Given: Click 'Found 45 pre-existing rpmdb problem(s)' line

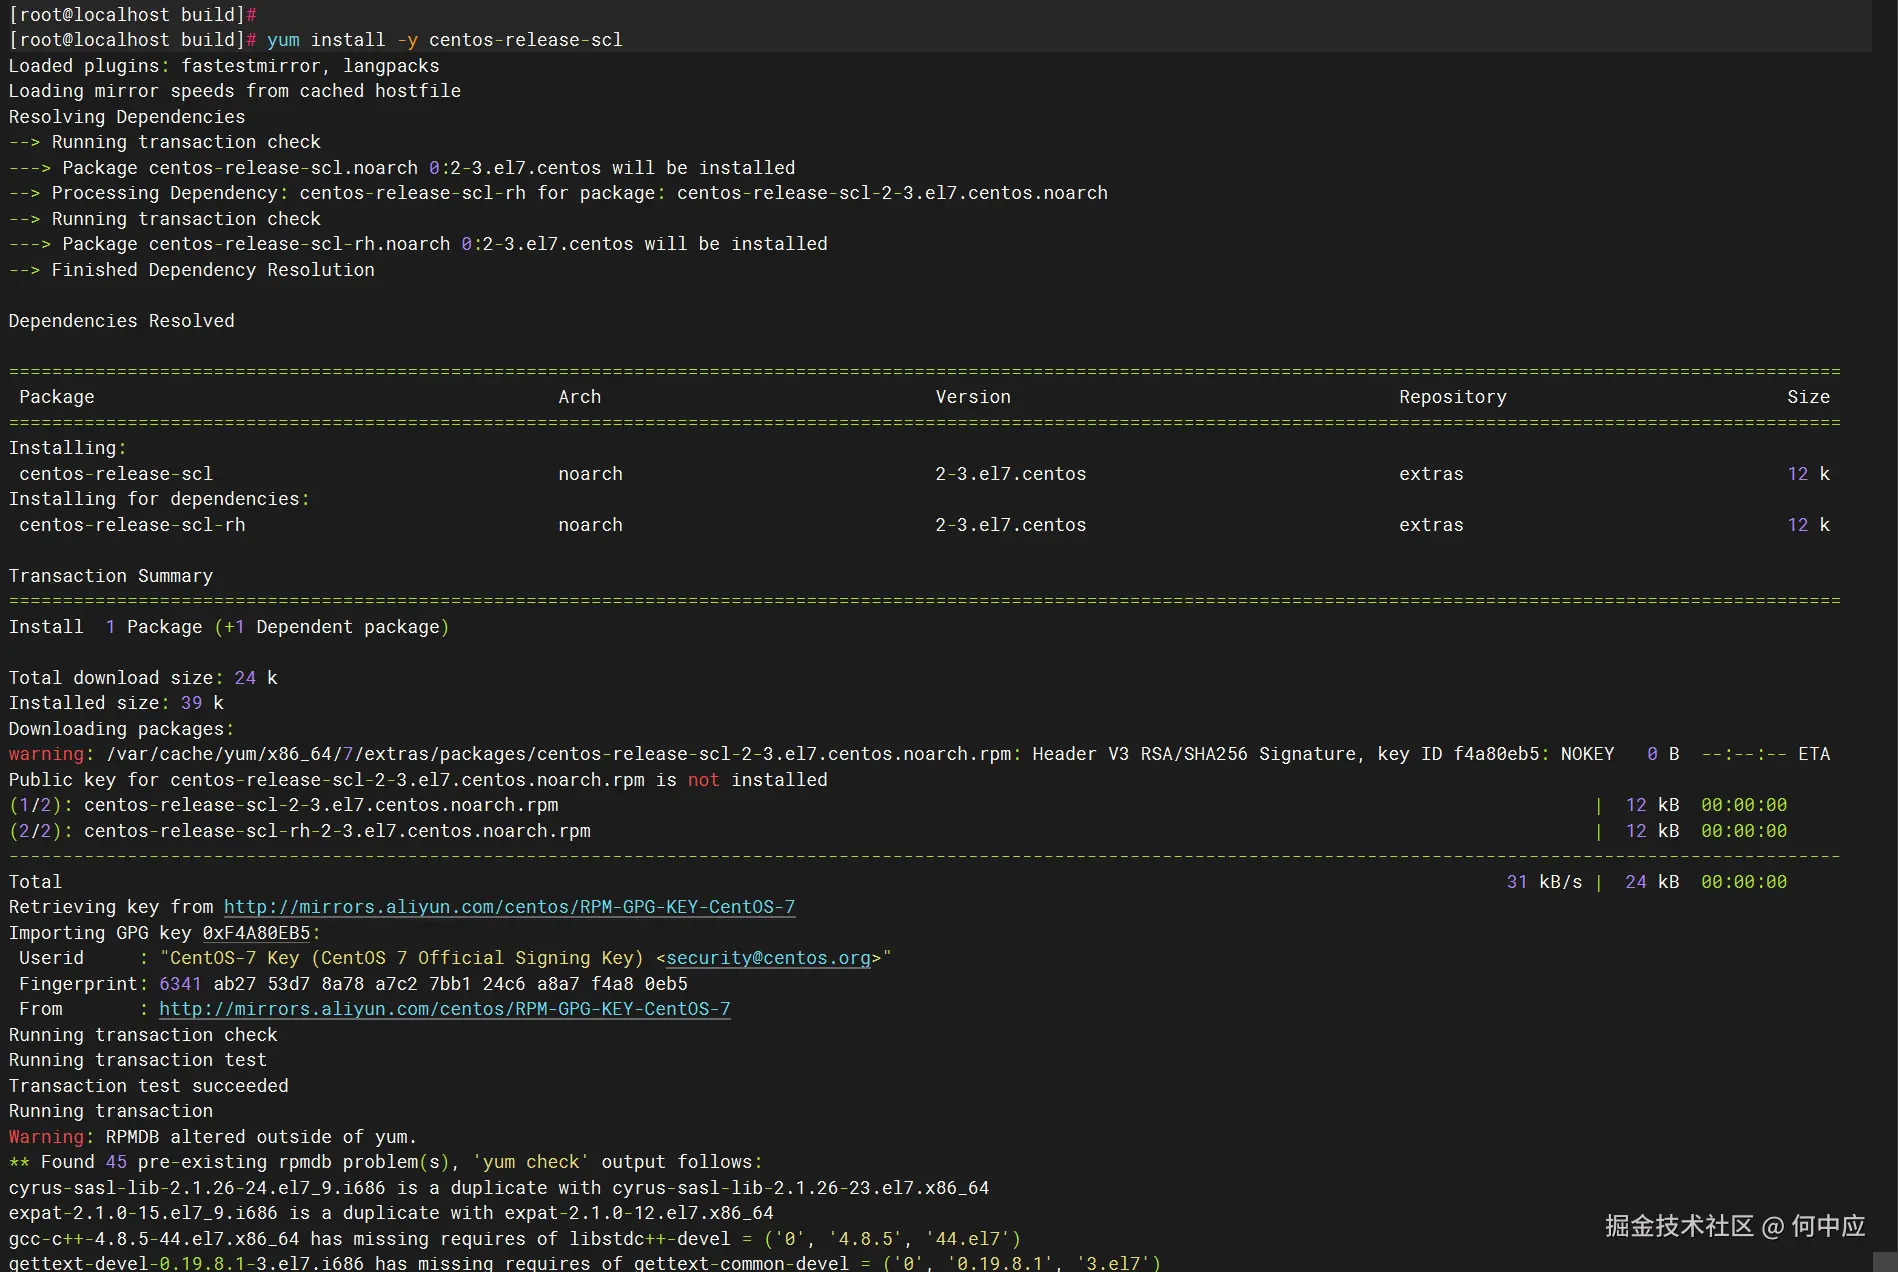Looking at the screenshot, I should coord(386,1162).
